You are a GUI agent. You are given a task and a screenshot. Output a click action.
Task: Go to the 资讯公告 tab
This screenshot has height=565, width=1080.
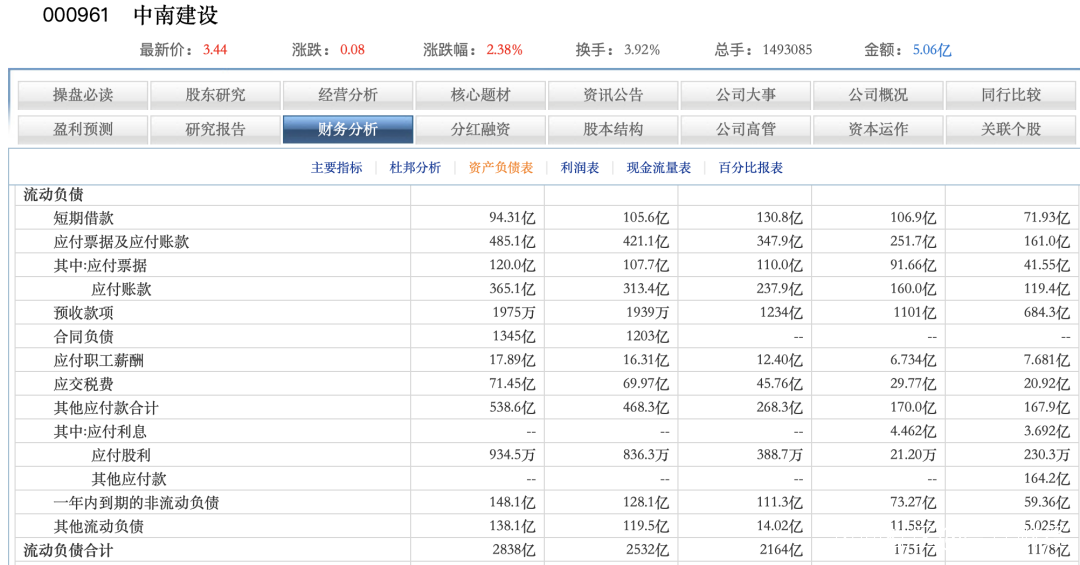coord(613,95)
